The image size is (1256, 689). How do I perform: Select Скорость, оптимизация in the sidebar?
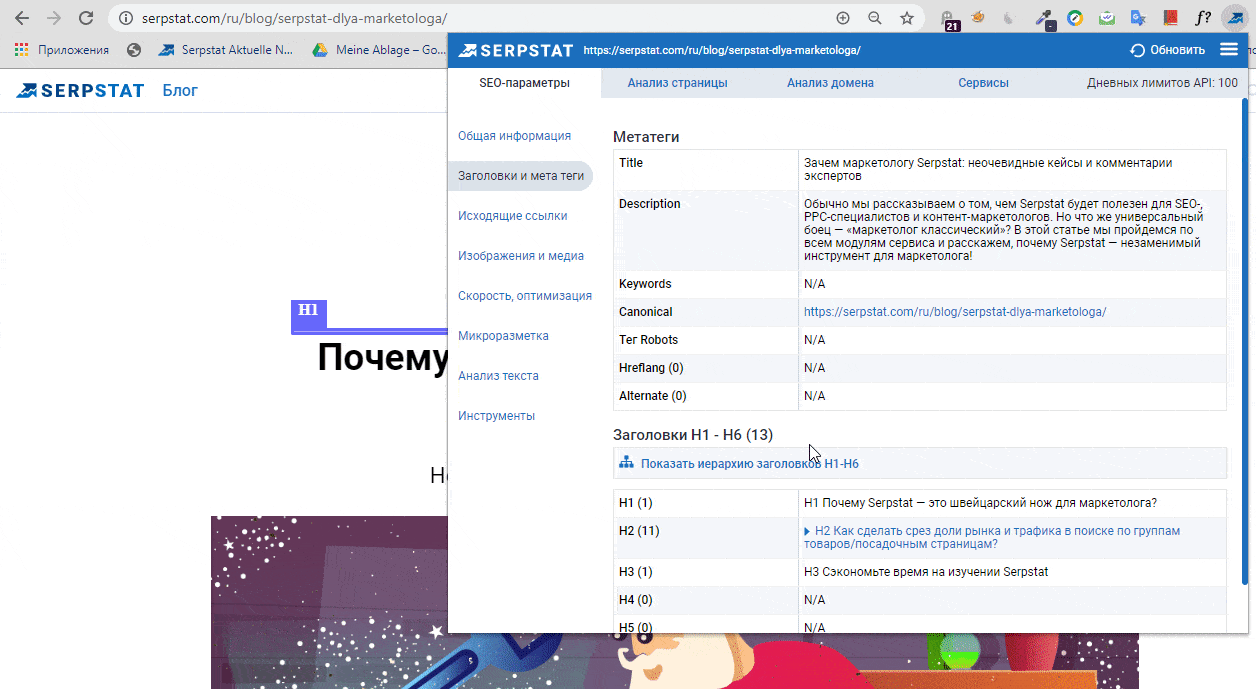click(525, 296)
